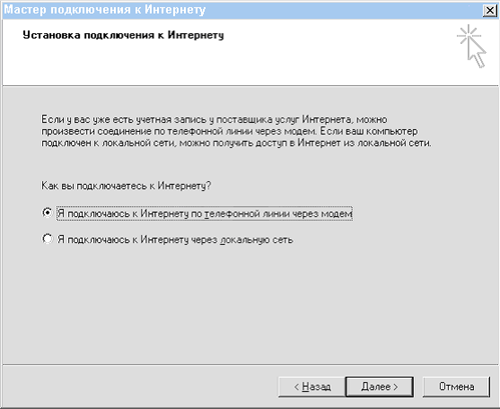The width and height of the screenshot is (500, 409).
Task: Click the heading 'Установка подключения к Интернету'
Action: tap(123, 35)
